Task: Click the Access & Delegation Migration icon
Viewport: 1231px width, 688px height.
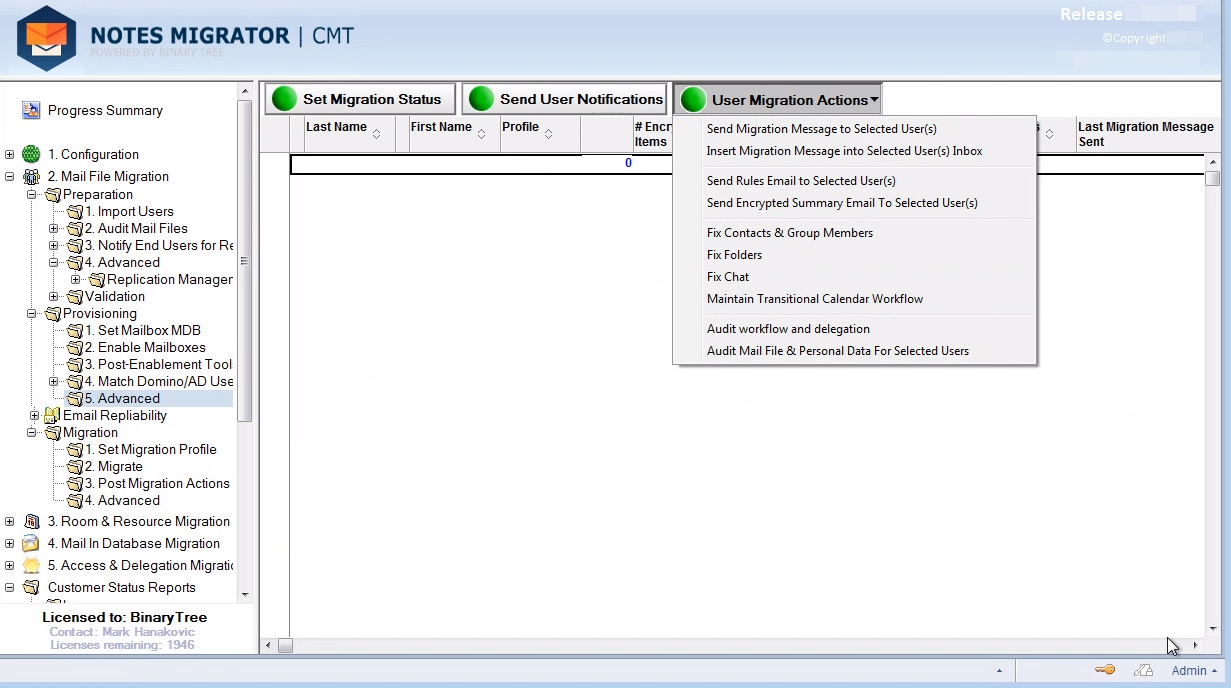Action: click(x=31, y=565)
